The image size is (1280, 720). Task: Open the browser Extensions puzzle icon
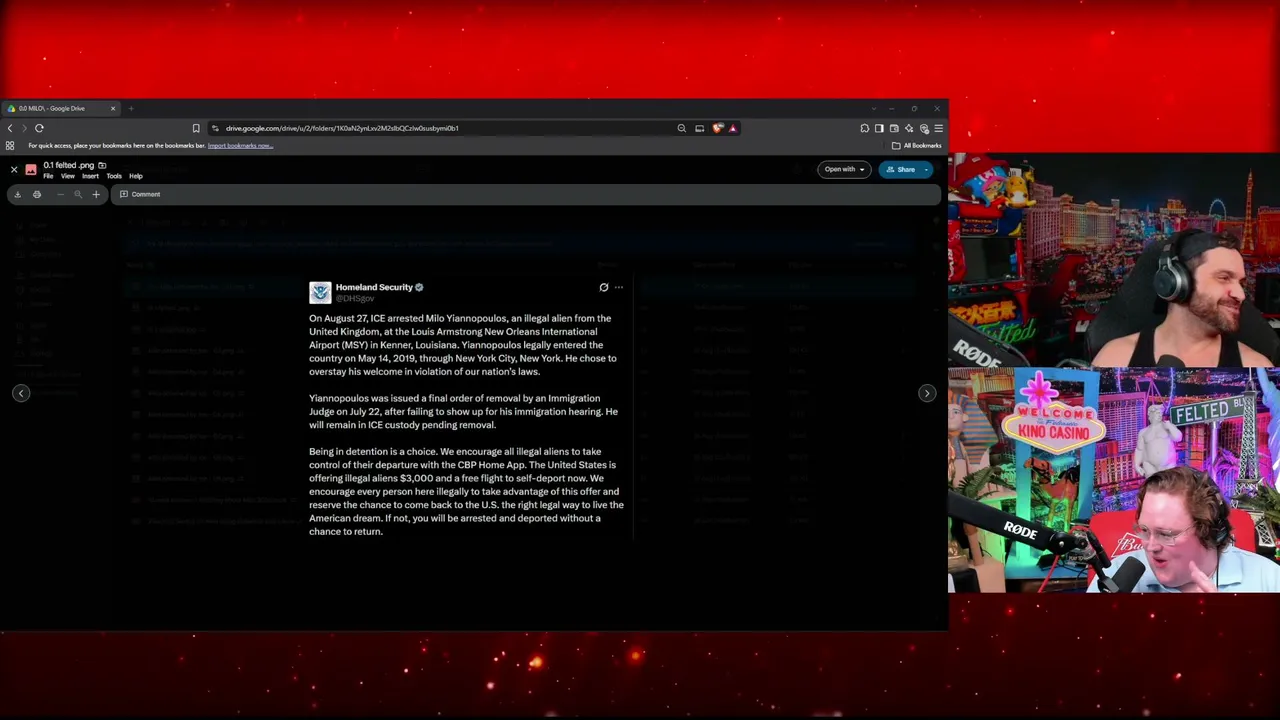[x=865, y=128]
